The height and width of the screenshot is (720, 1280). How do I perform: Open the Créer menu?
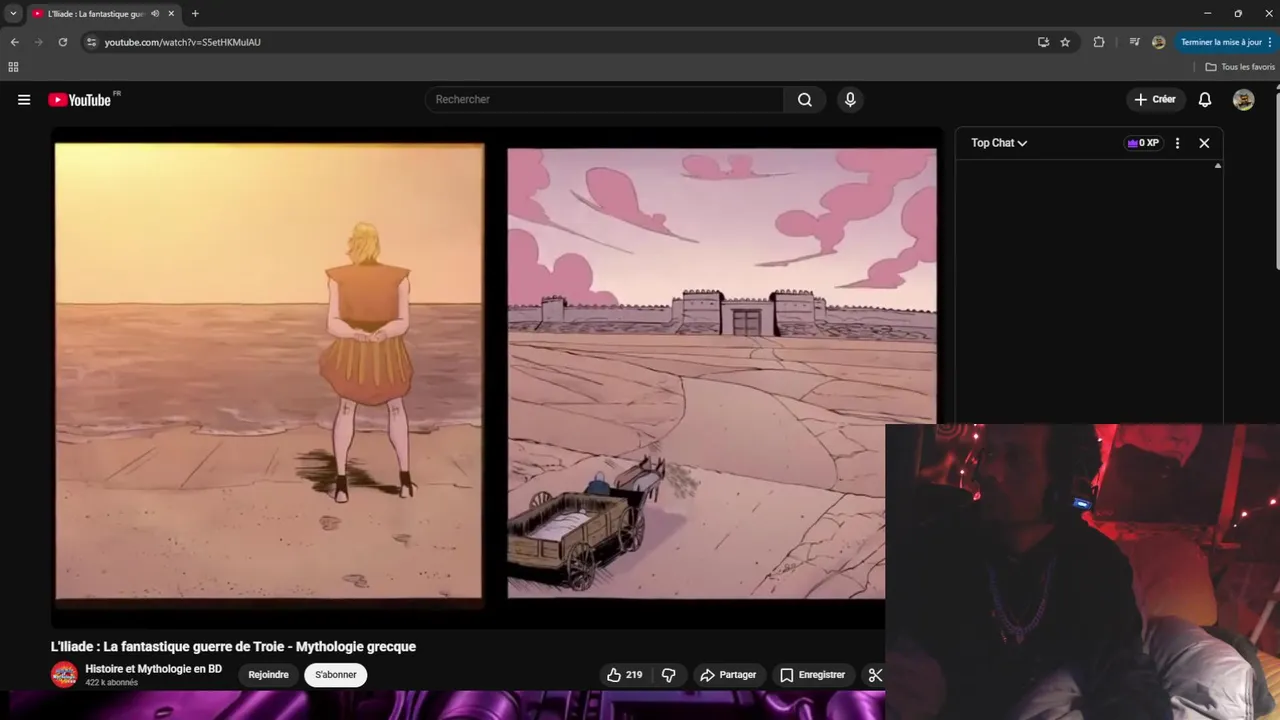pyautogui.click(x=1155, y=99)
